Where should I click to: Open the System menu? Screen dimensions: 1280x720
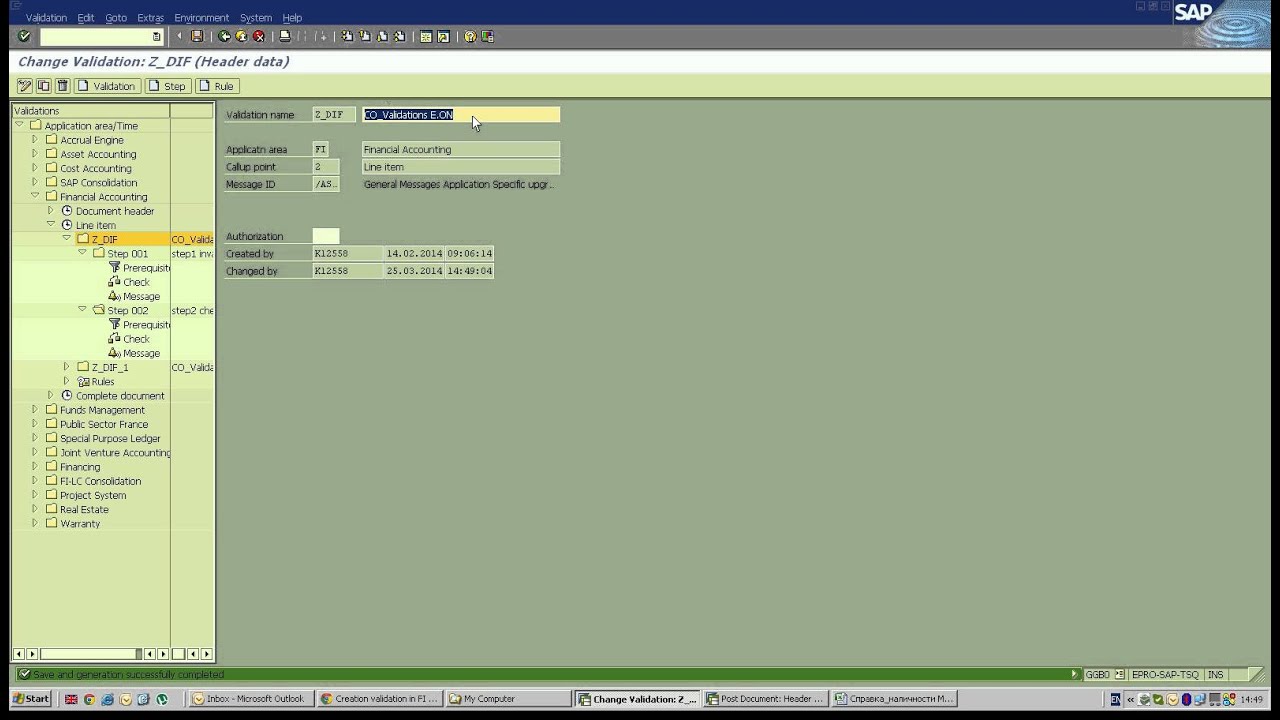(x=255, y=17)
